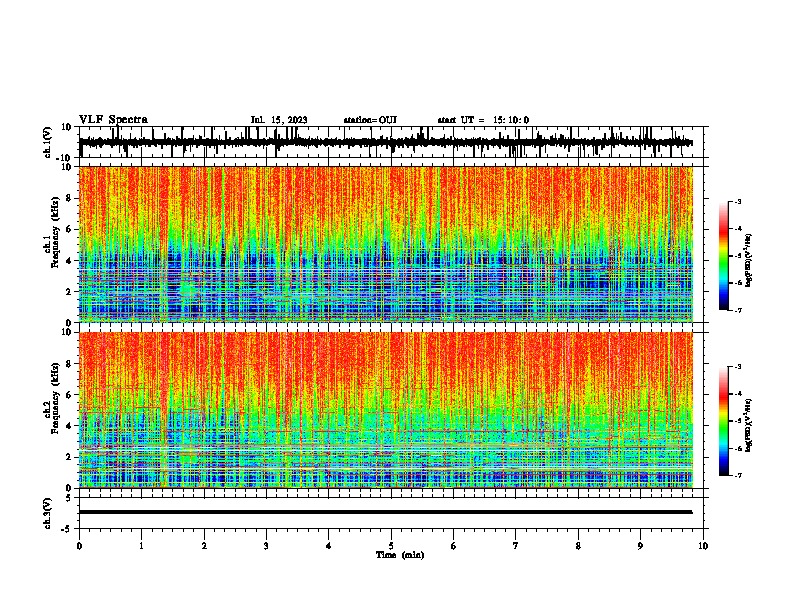Click ch.2 frequency axis tick "4"
This screenshot has height=612, width=792.
point(70,426)
